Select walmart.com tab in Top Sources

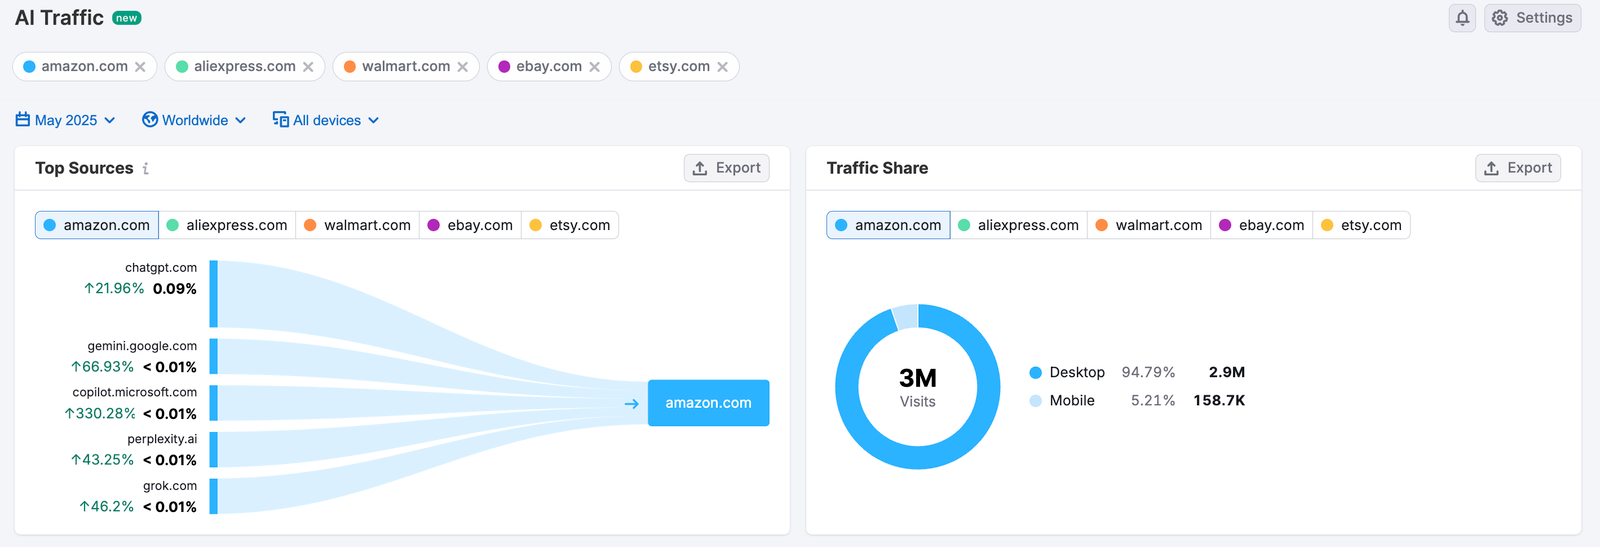[357, 225]
